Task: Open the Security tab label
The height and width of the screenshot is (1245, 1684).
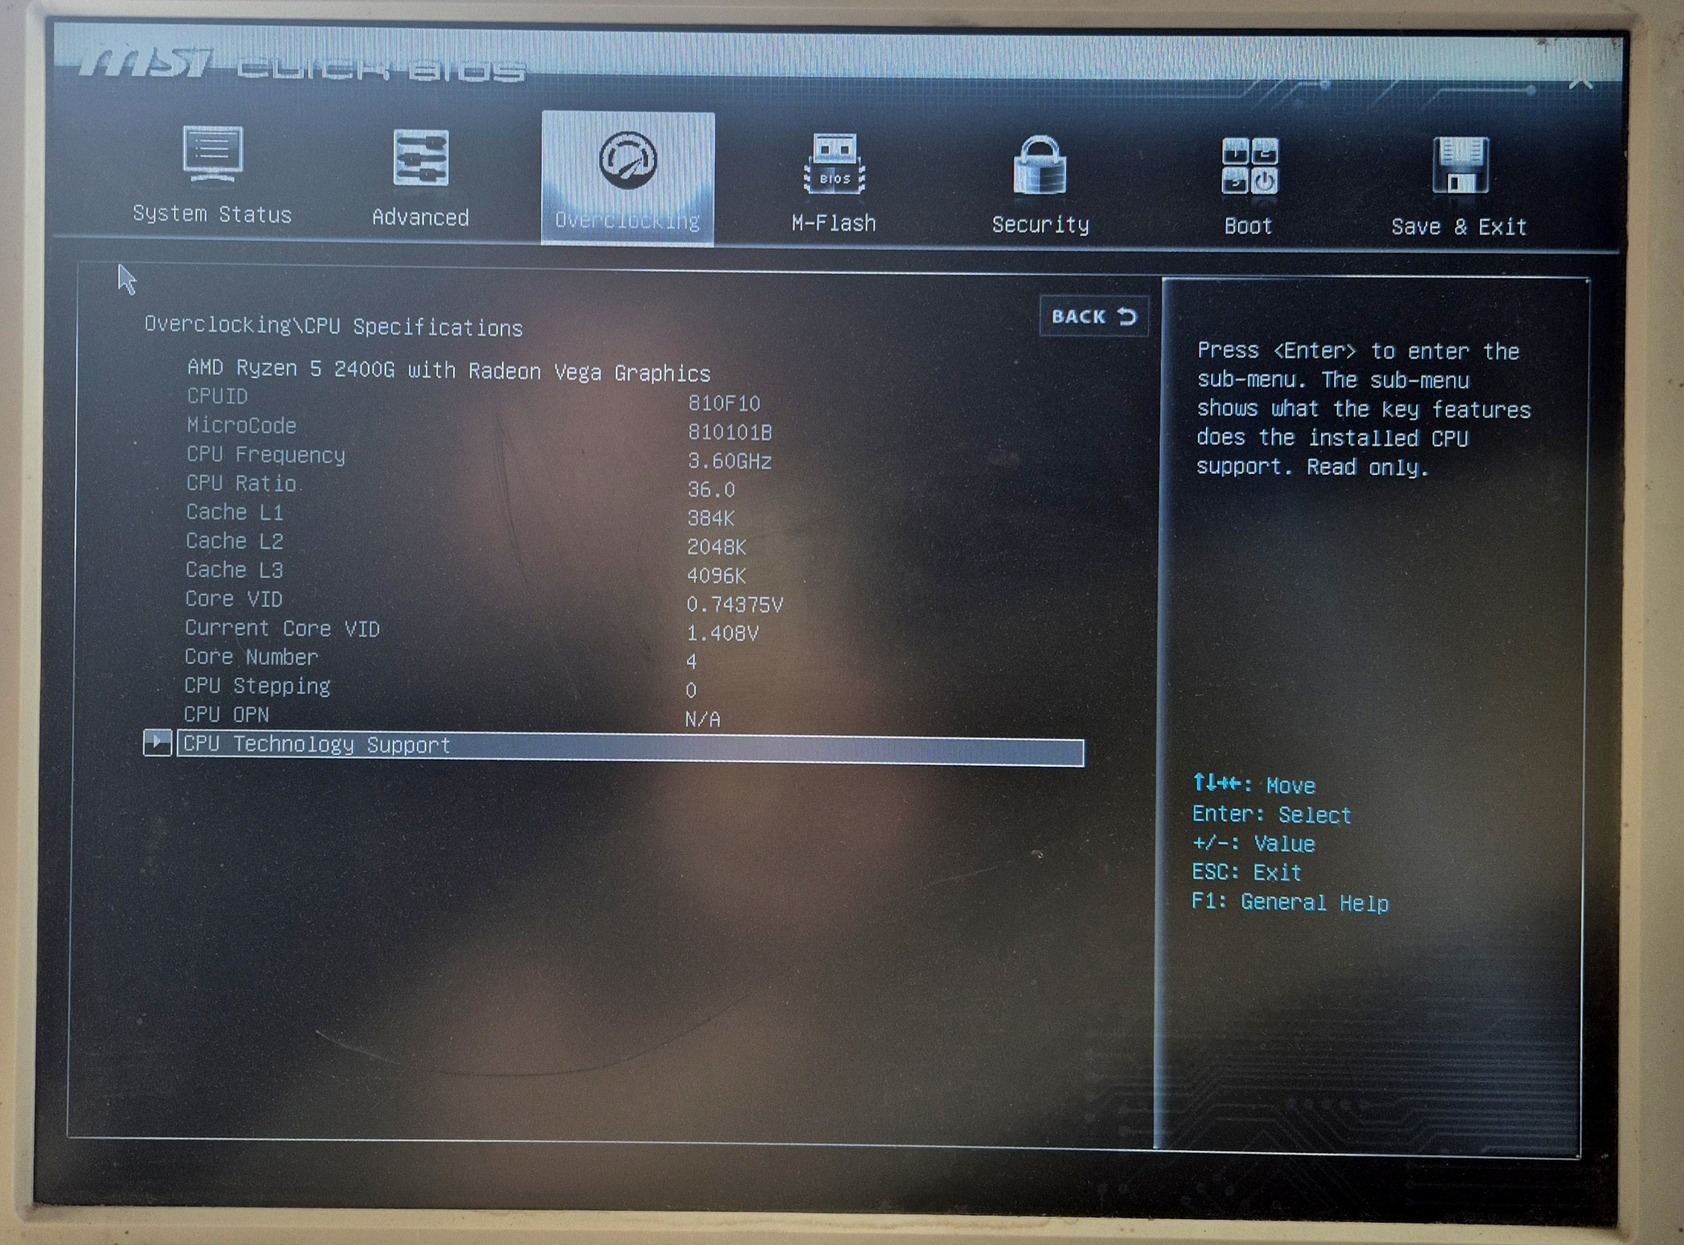Action: click(x=1040, y=224)
